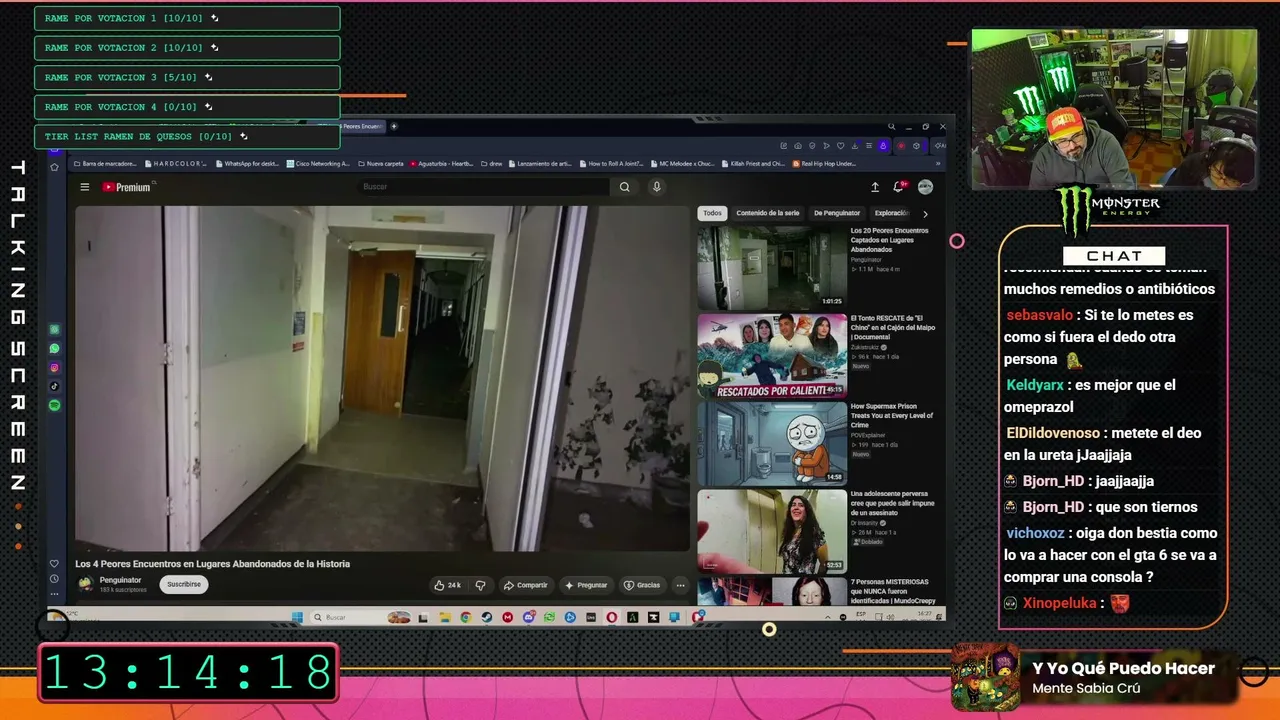Open the 'Nueva carpeta' bookmark folder
This screenshot has height=720, width=1280.
(x=381, y=163)
